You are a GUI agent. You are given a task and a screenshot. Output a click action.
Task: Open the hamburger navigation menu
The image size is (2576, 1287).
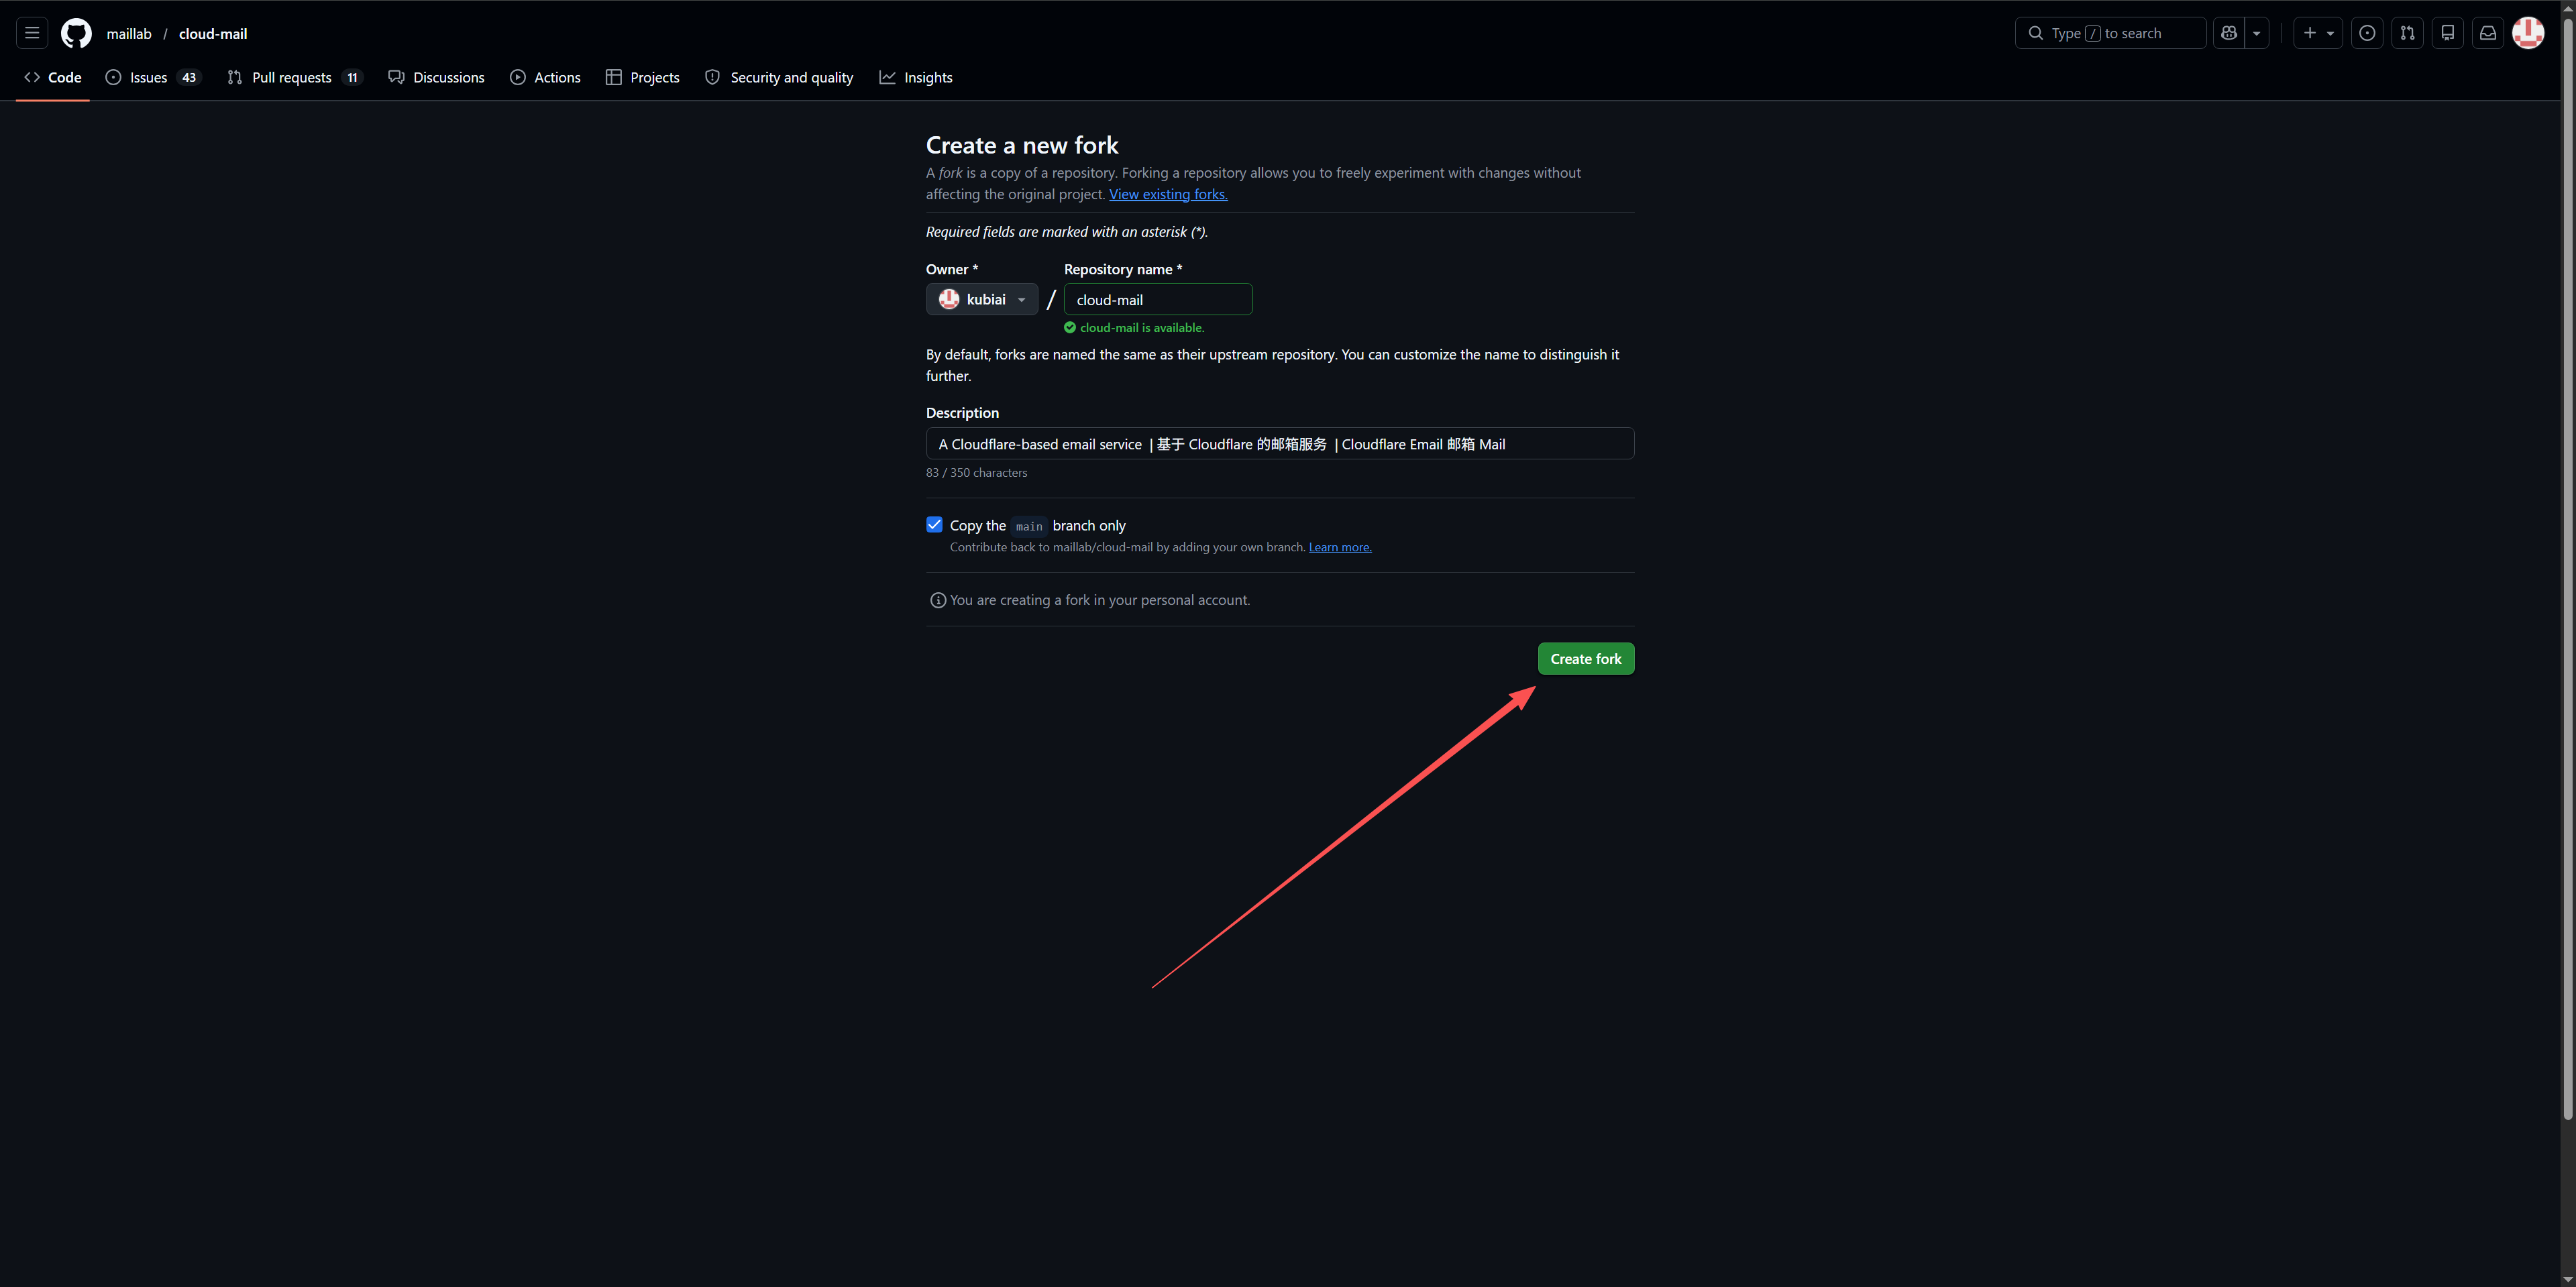pyautogui.click(x=32, y=33)
